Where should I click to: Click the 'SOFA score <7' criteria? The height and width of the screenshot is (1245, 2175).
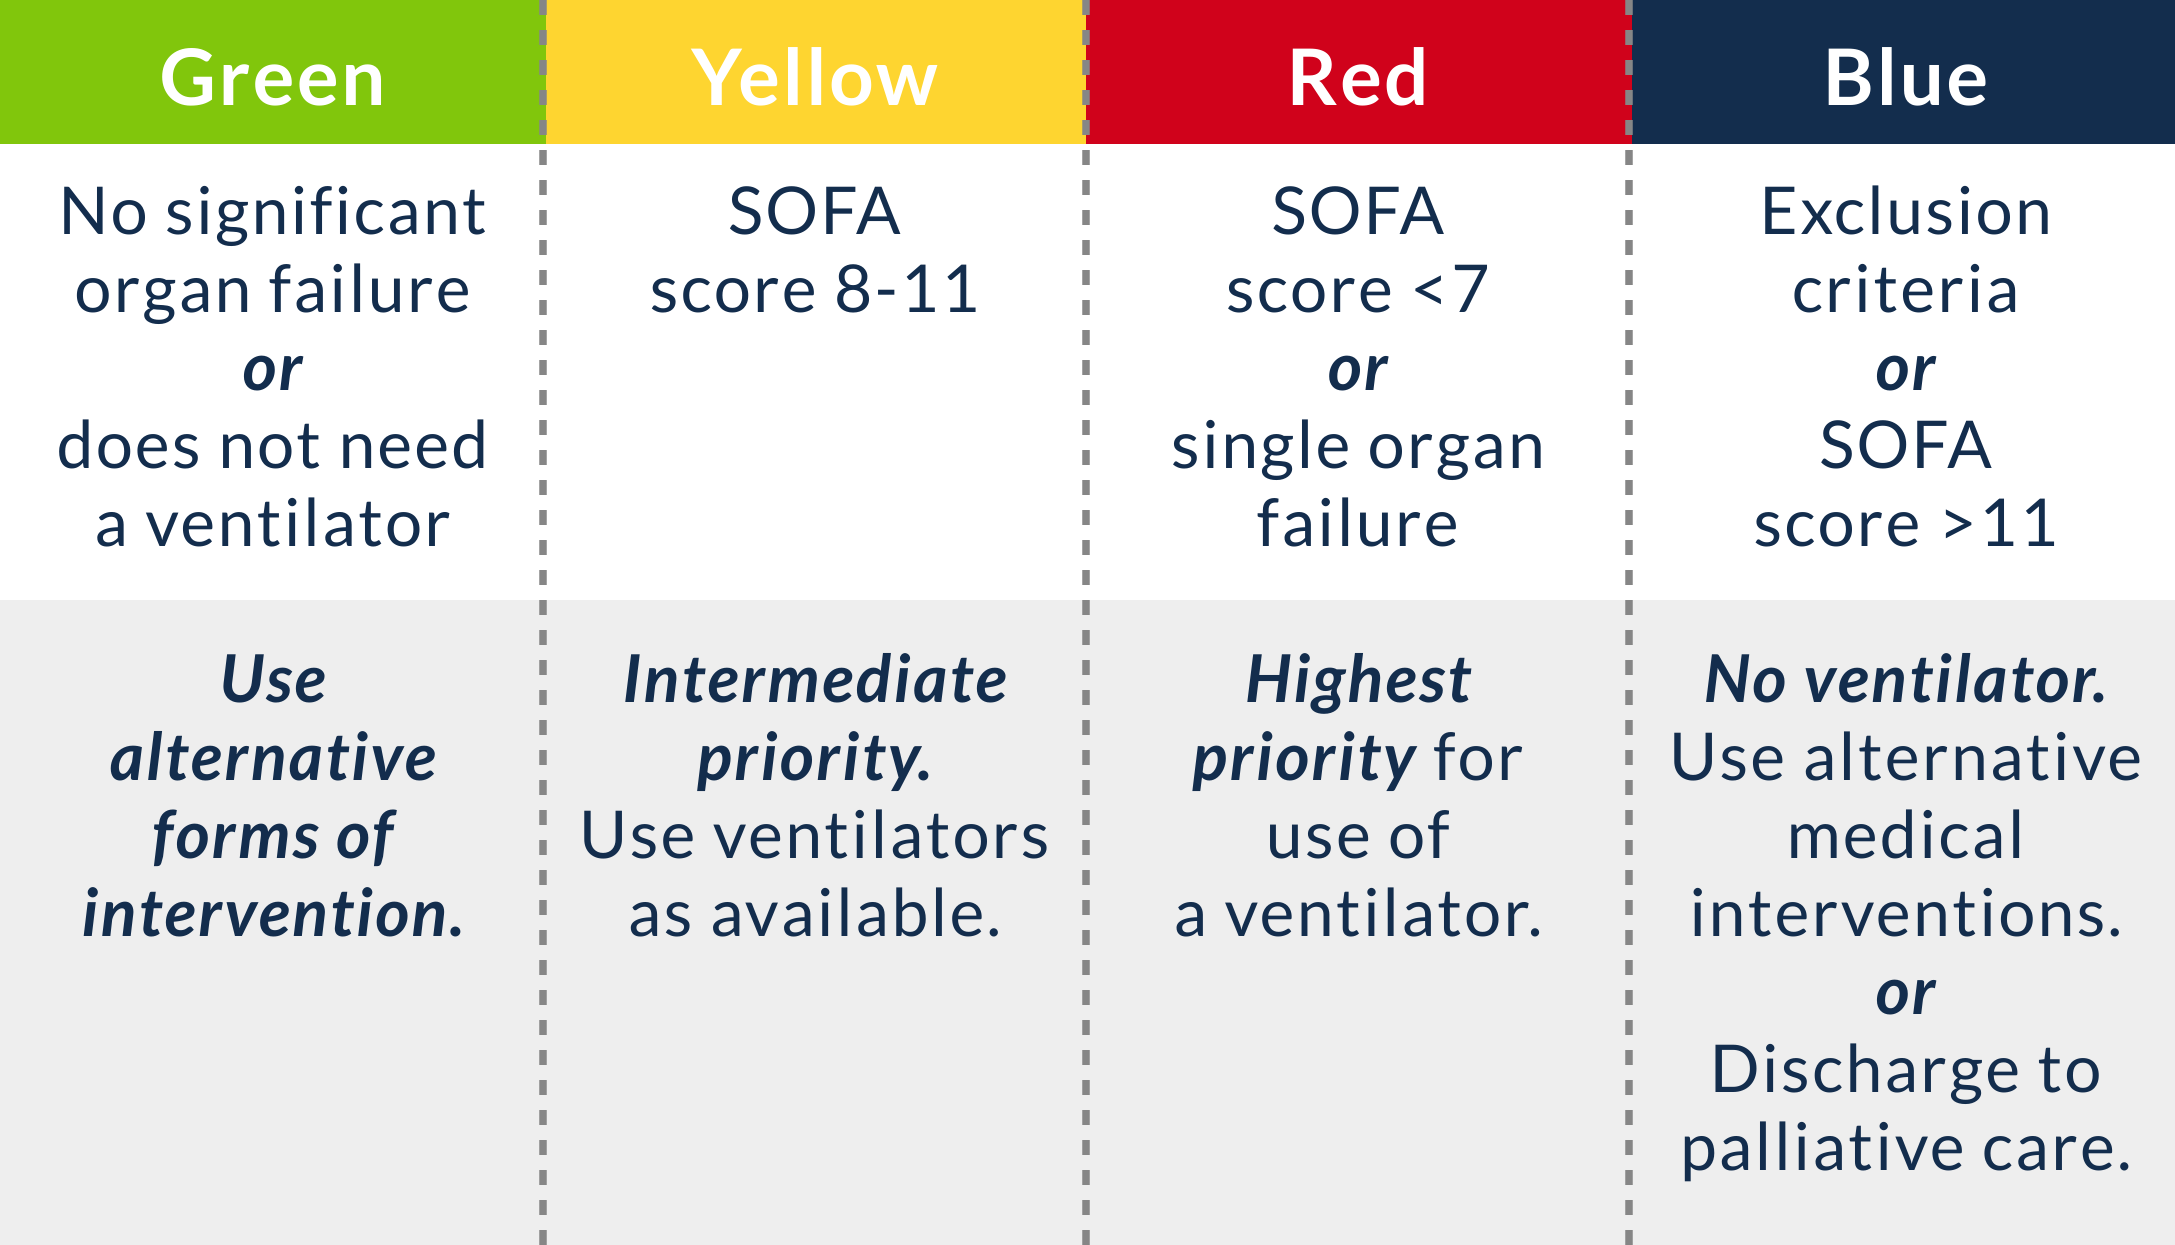tap(1357, 250)
